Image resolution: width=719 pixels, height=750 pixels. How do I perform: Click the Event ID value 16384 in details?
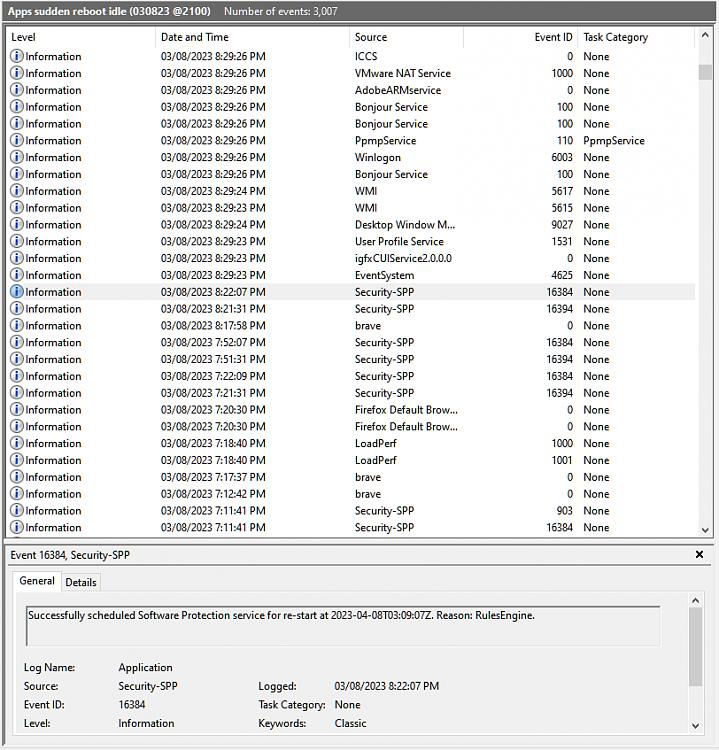click(x=132, y=705)
